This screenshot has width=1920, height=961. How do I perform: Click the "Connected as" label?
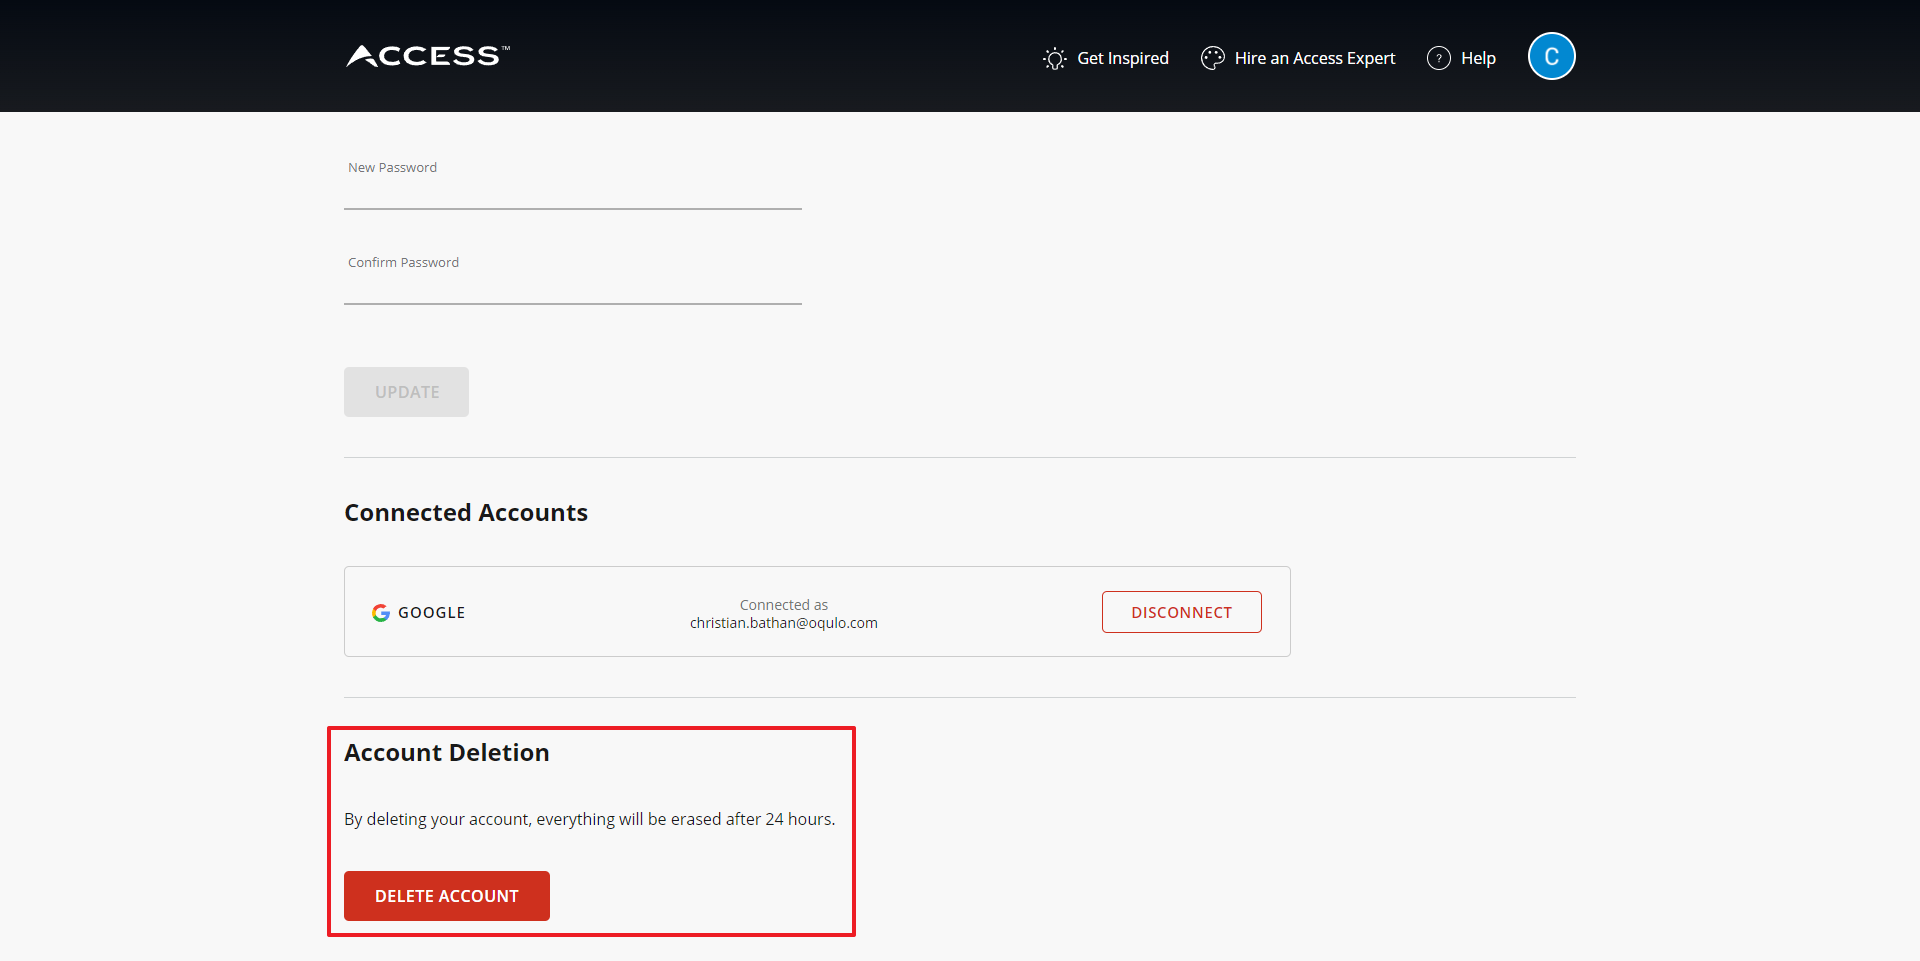click(783, 605)
